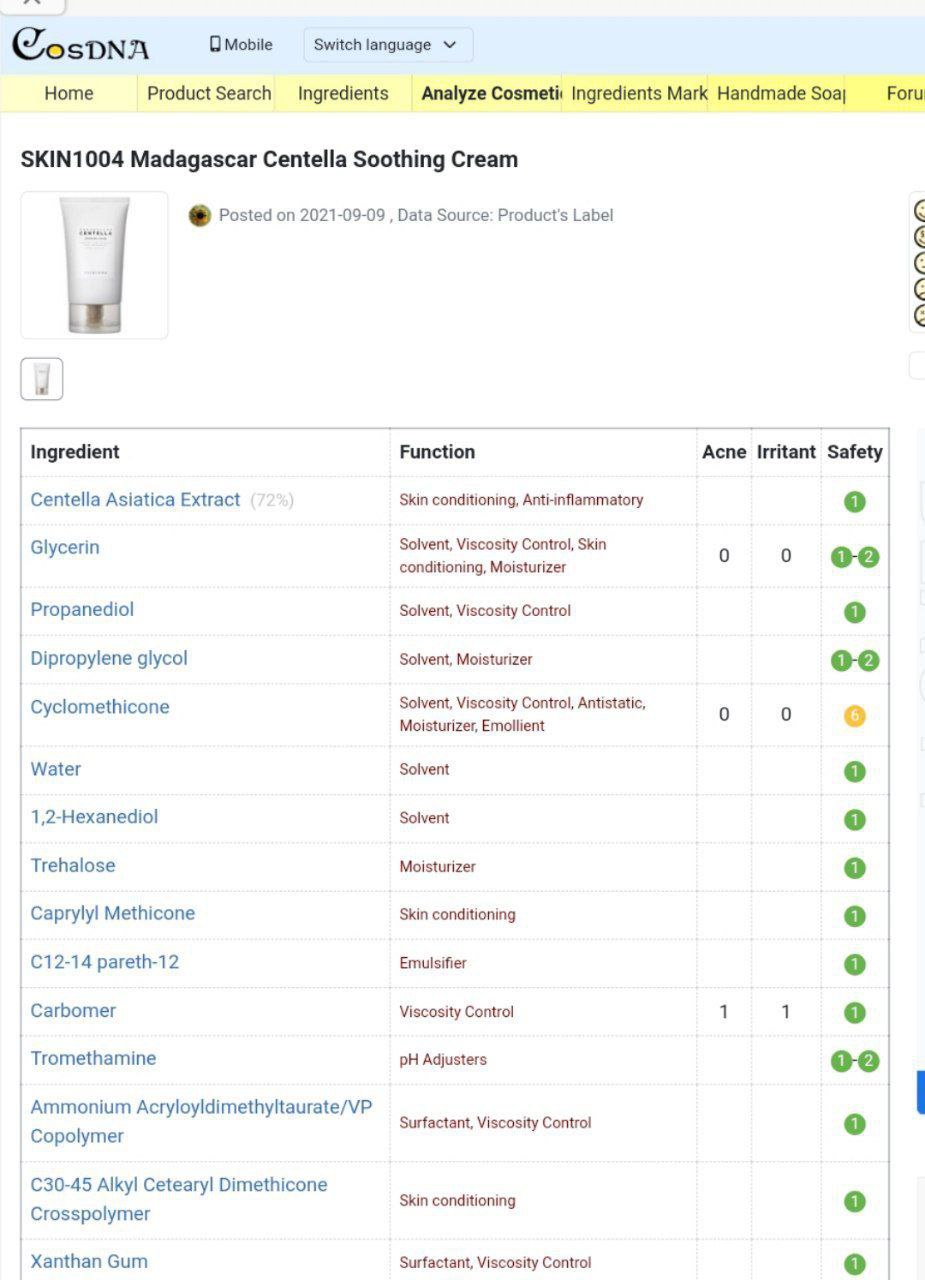Open the Home menu item
This screenshot has width=925, height=1280.
click(69, 93)
